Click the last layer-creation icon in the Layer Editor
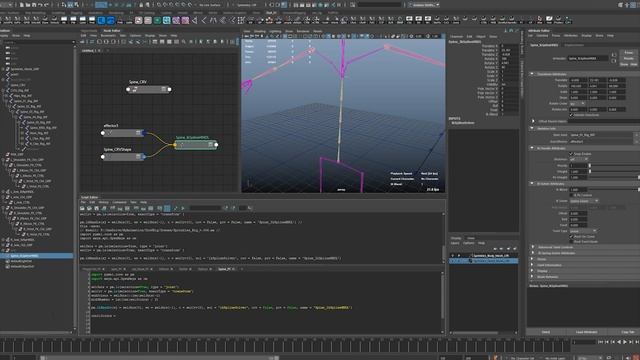 click(515, 249)
